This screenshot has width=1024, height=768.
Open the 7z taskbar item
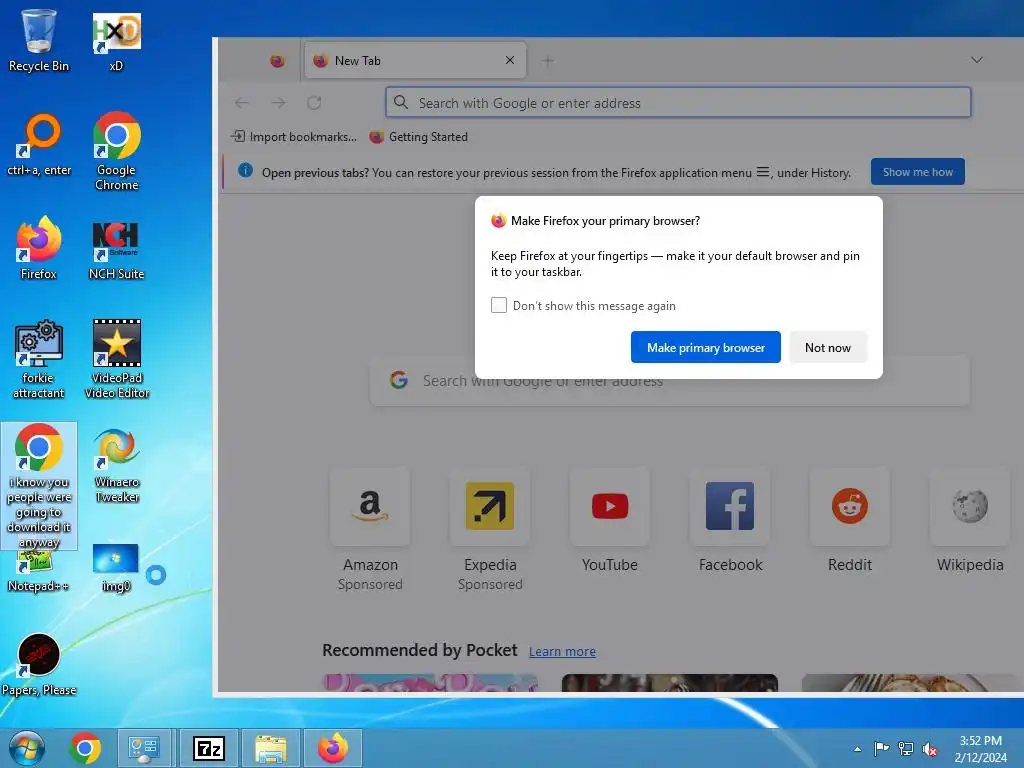coord(208,748)
